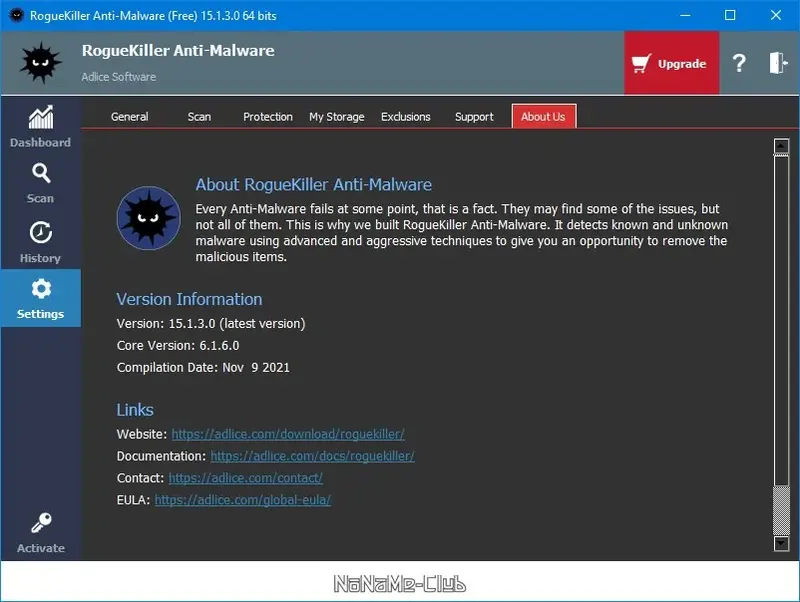Open the adlice.com download website link
This screenshot has height=602, width=800.
[x=288, y=434]
